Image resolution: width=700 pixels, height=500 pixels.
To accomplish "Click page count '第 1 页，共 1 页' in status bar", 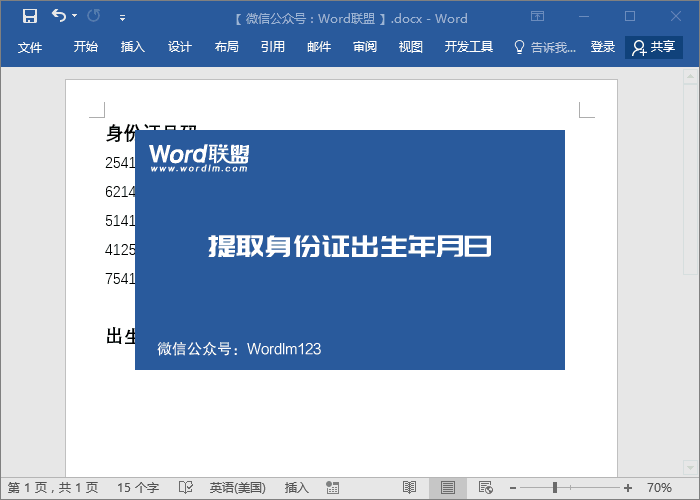I will pyautogui.click(x=53, y=488).
